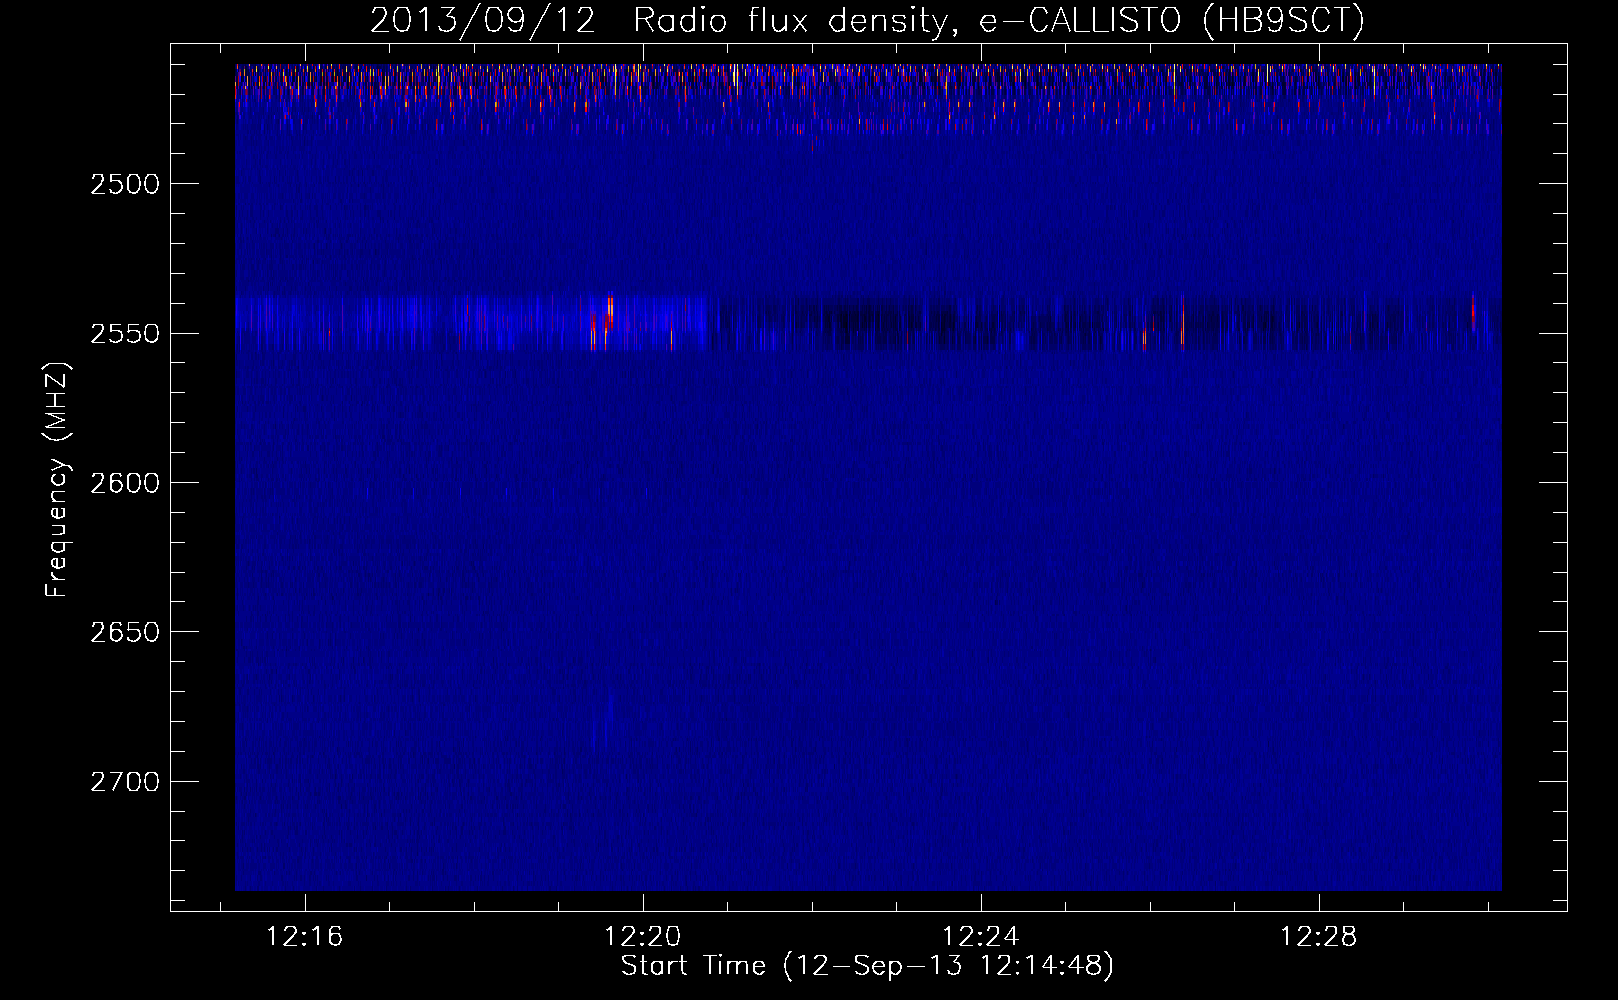Click the date '2013/09/12' in the title
1618x1000 pixels.
point(482,20)
